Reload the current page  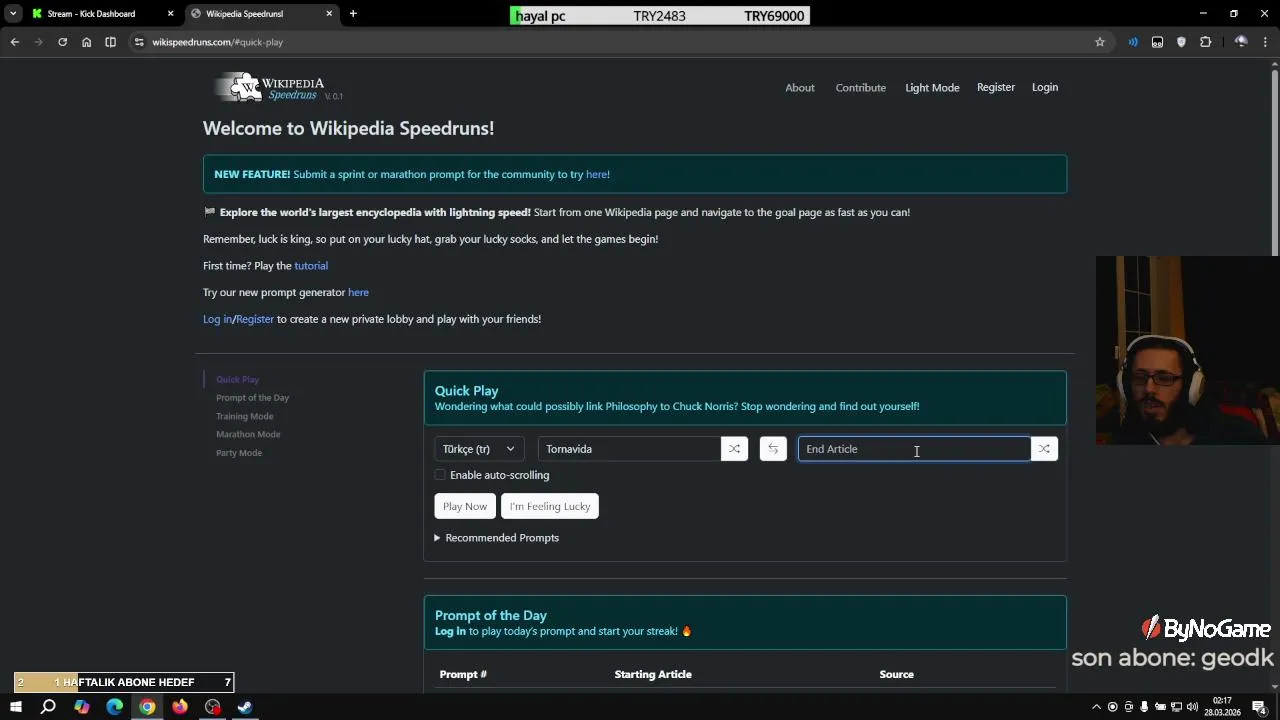(62, 42)
